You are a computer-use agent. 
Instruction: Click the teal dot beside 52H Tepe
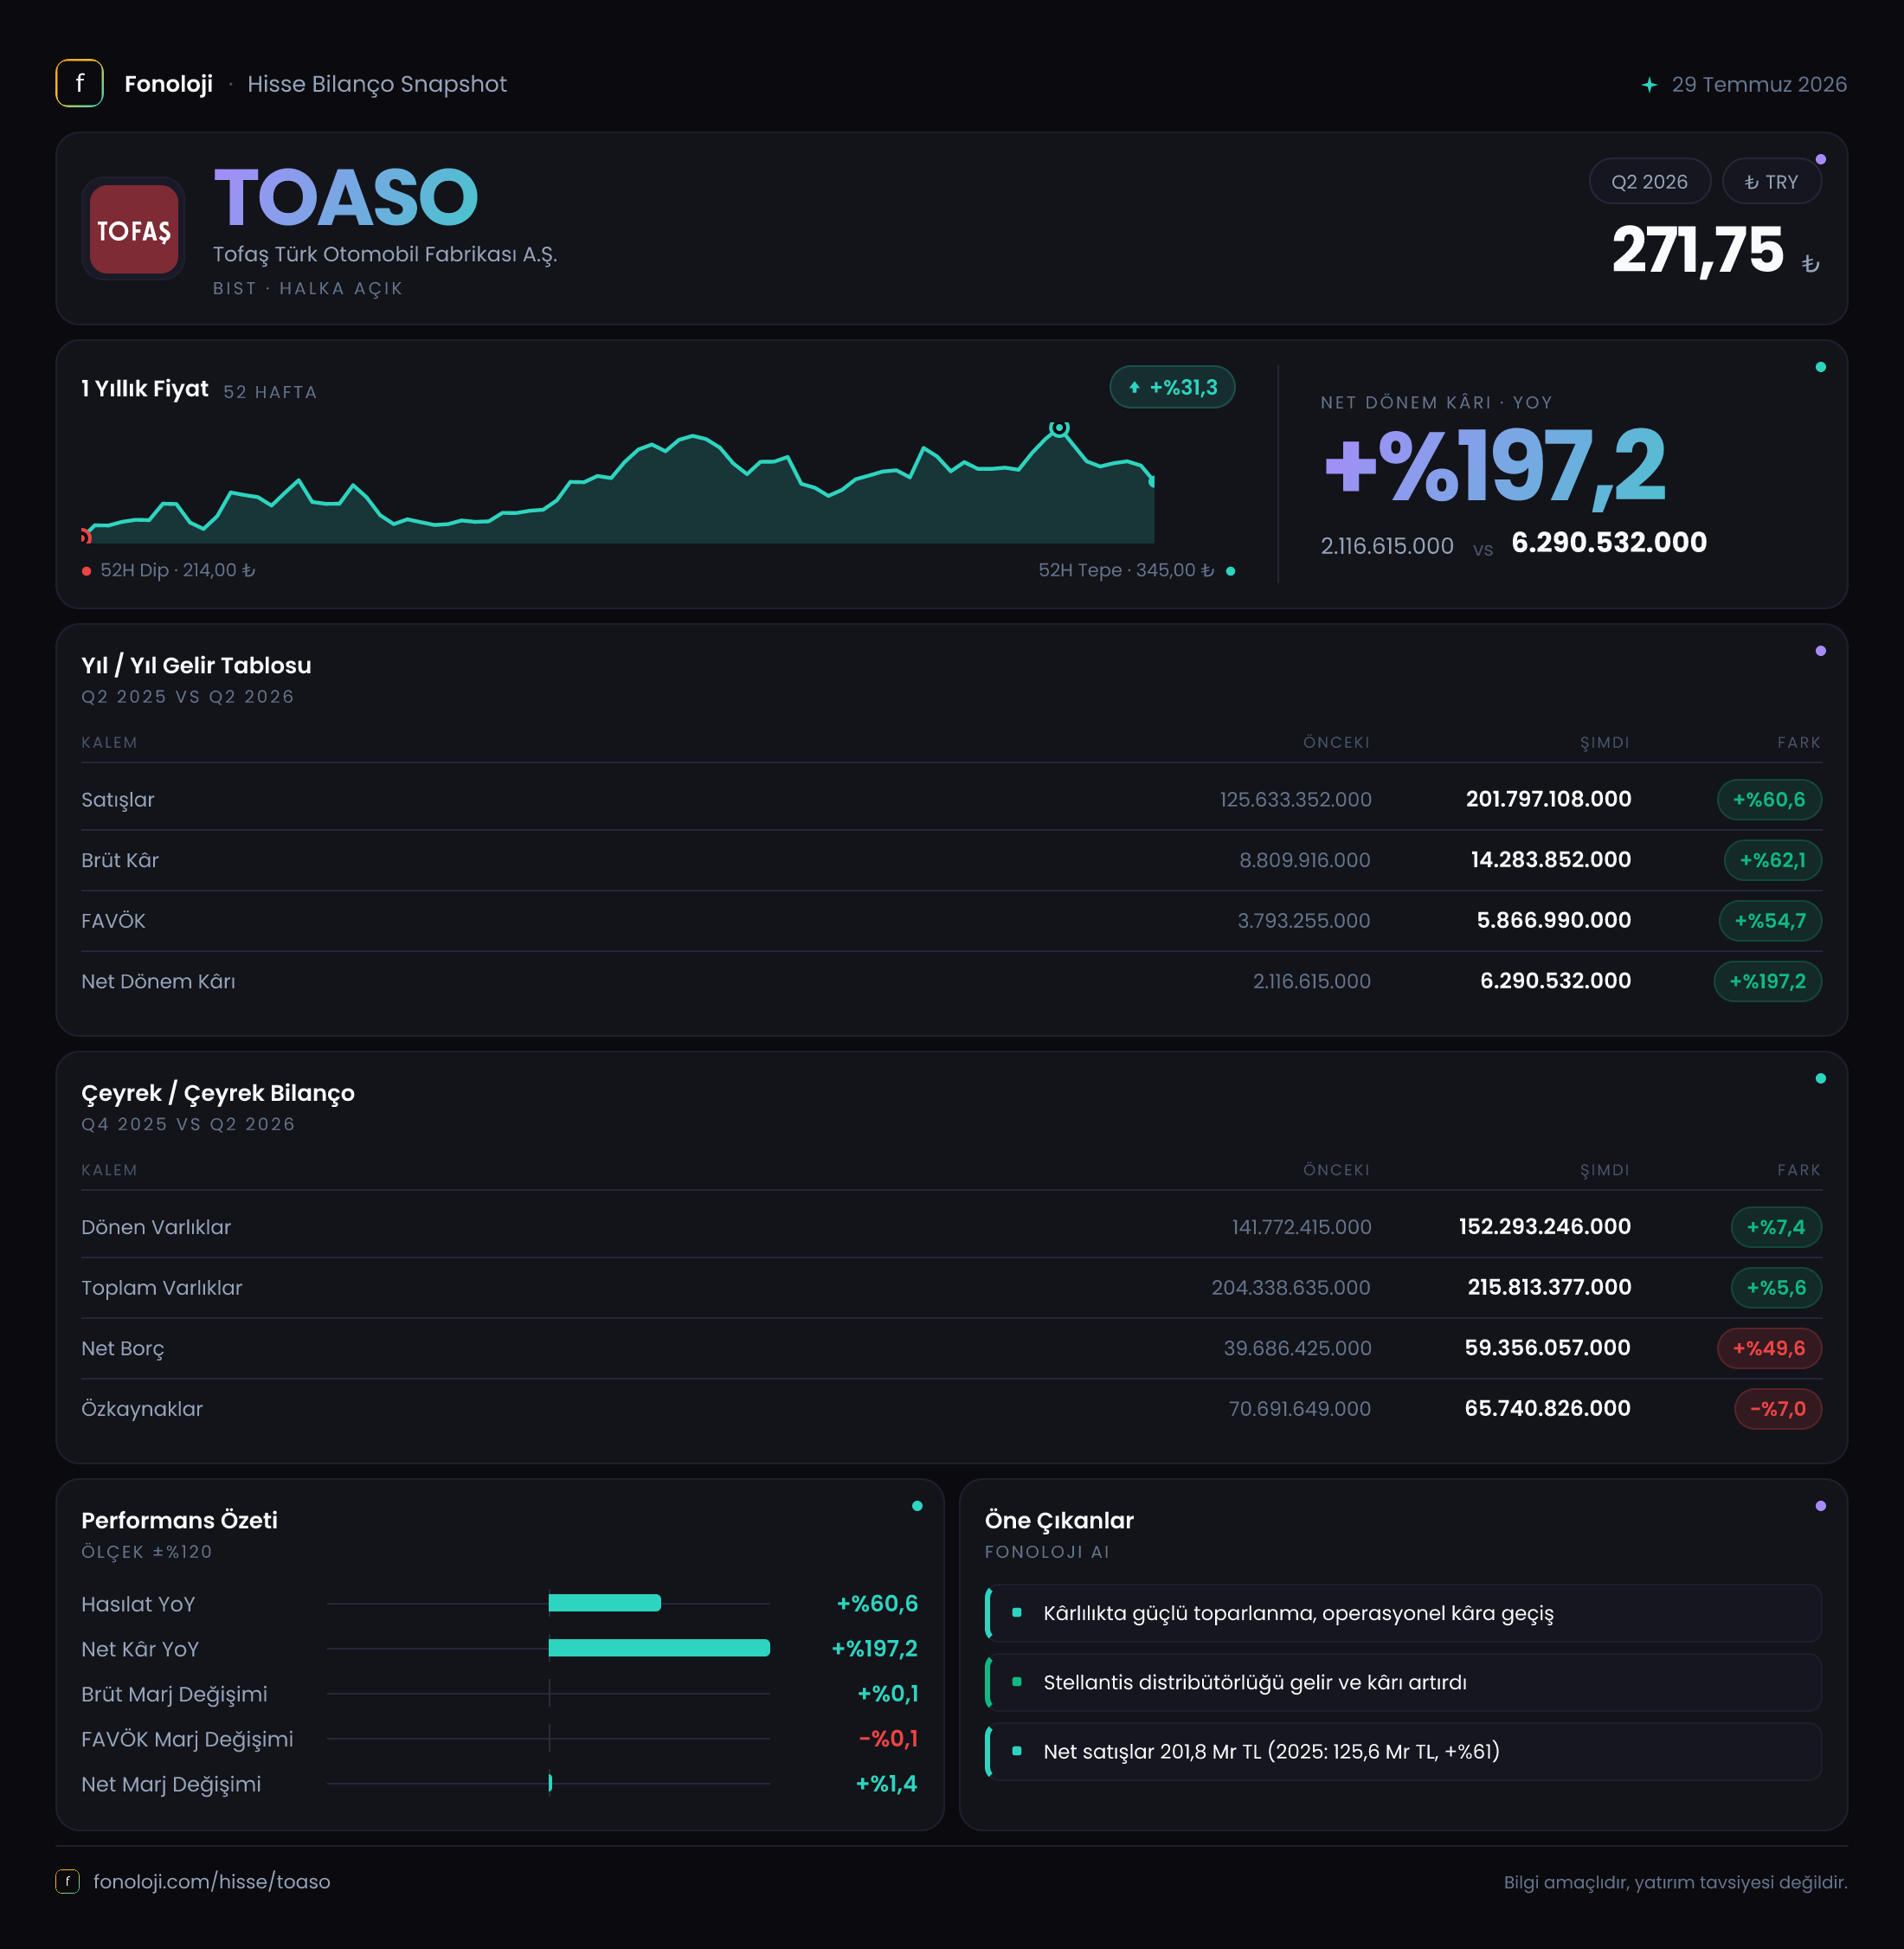pos(1230,571)
